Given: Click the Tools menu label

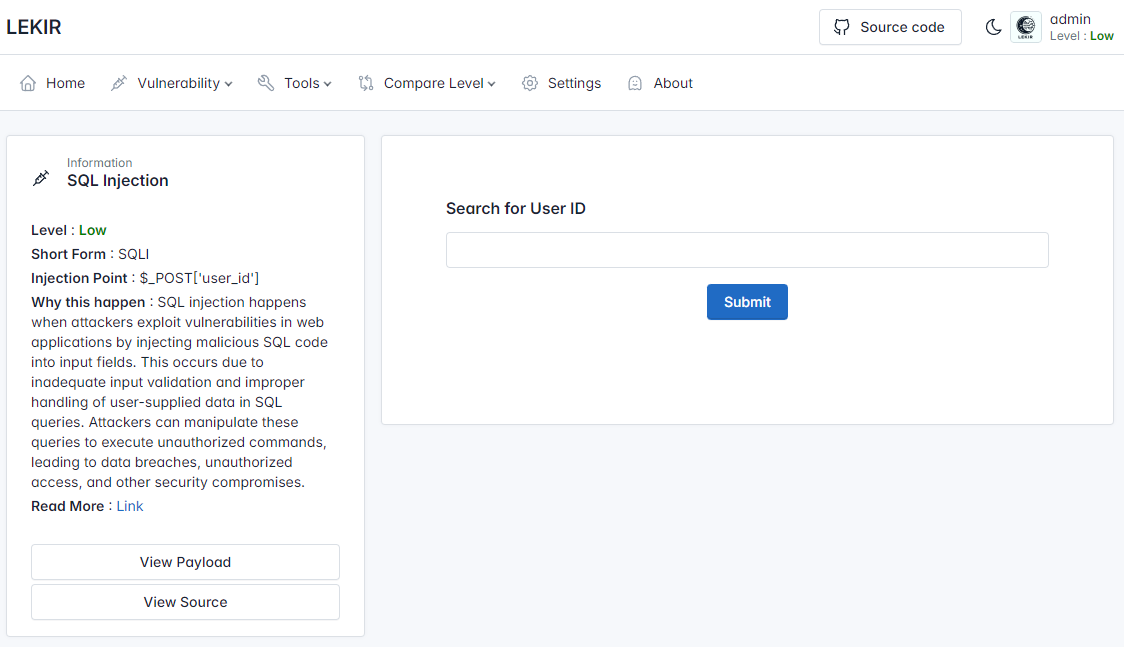Looking at the screenshot, I should (302, 83).
